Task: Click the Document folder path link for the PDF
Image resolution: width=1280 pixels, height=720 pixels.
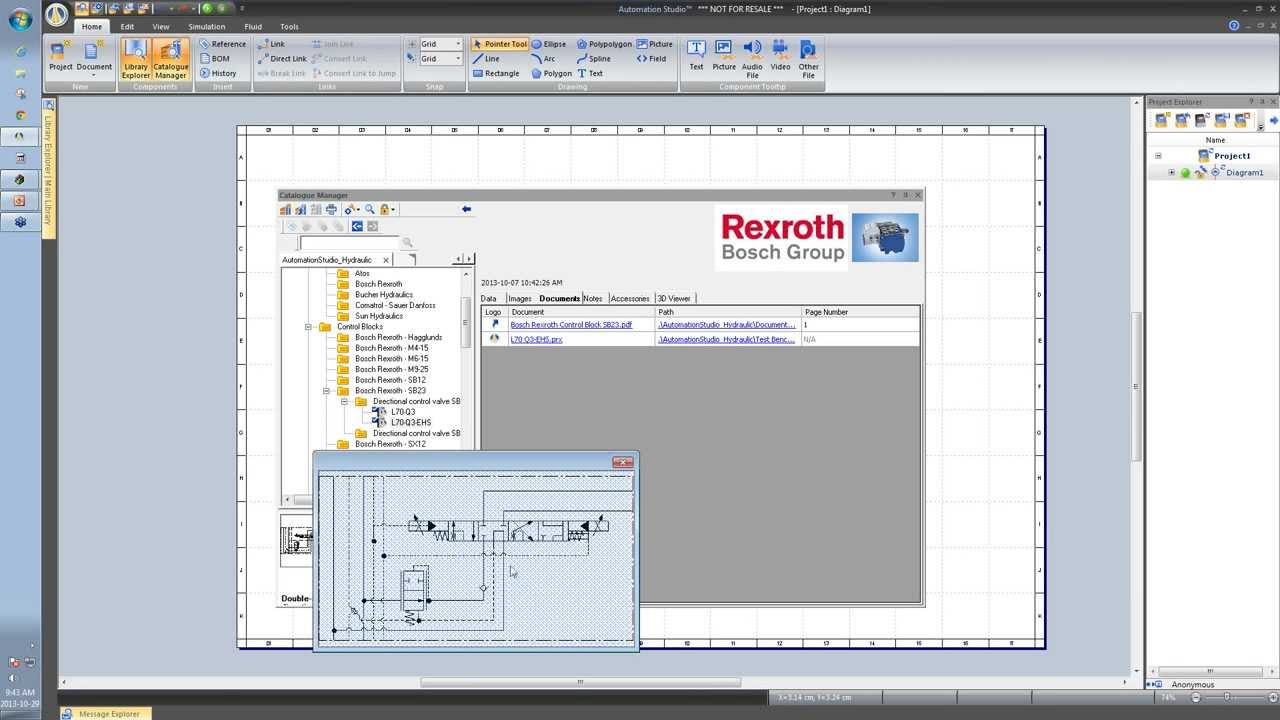Action: point(727,325)
